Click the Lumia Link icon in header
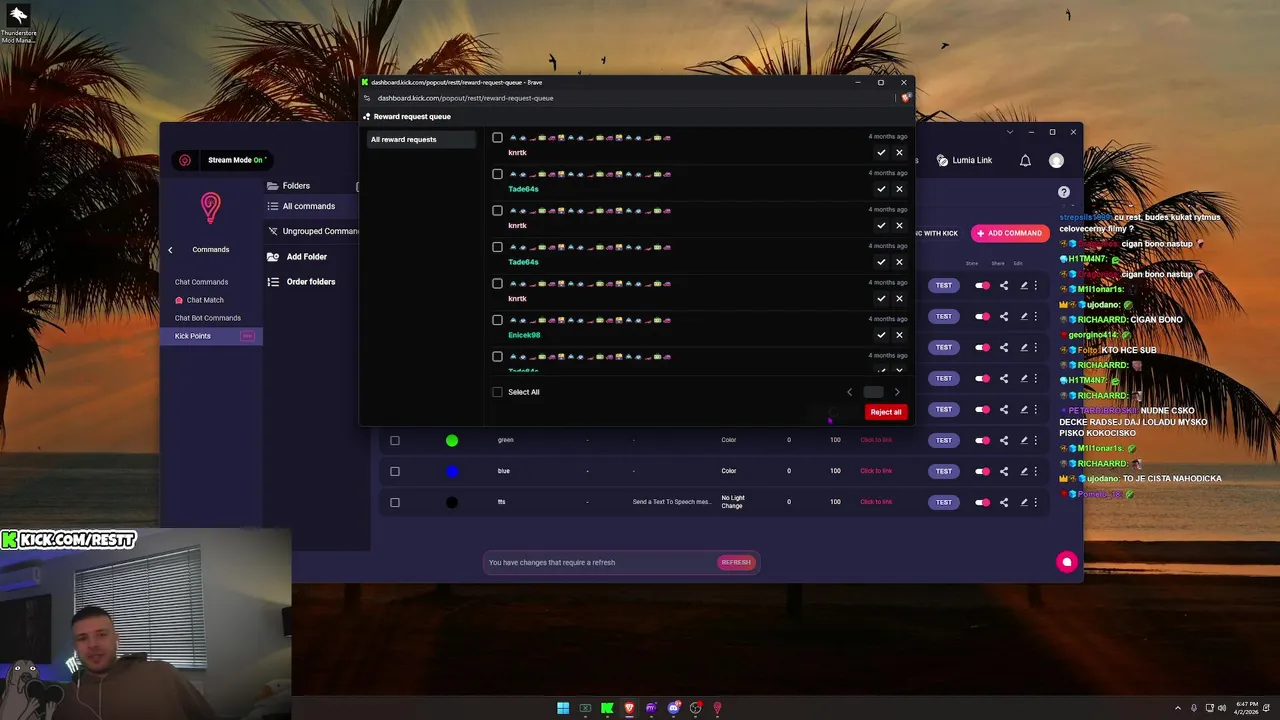Viewport: 1280px width, 720px height. [942, 160]
